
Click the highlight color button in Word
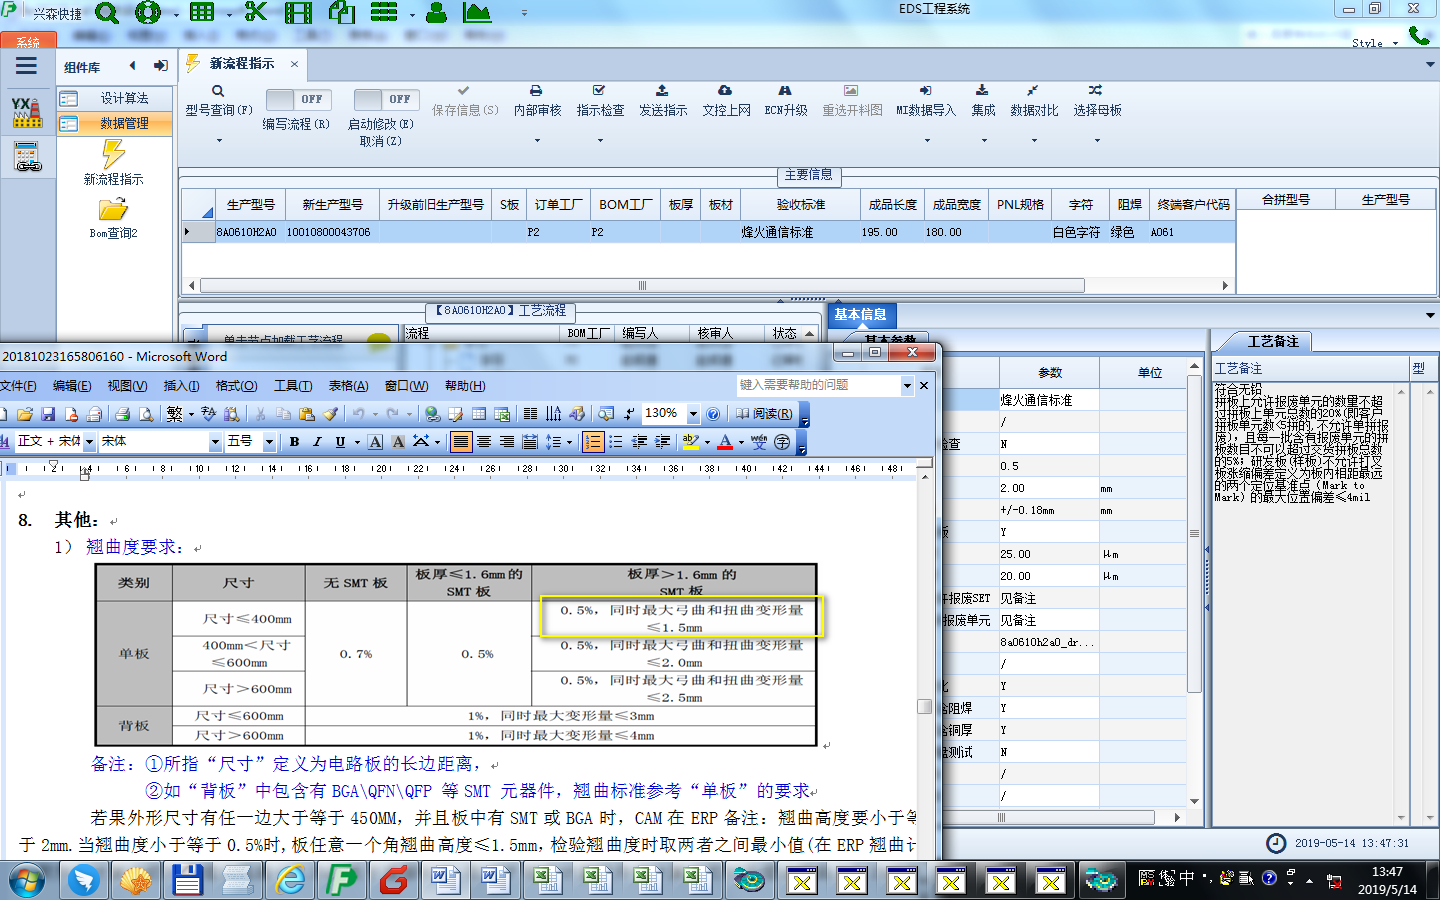click(690, 441)
